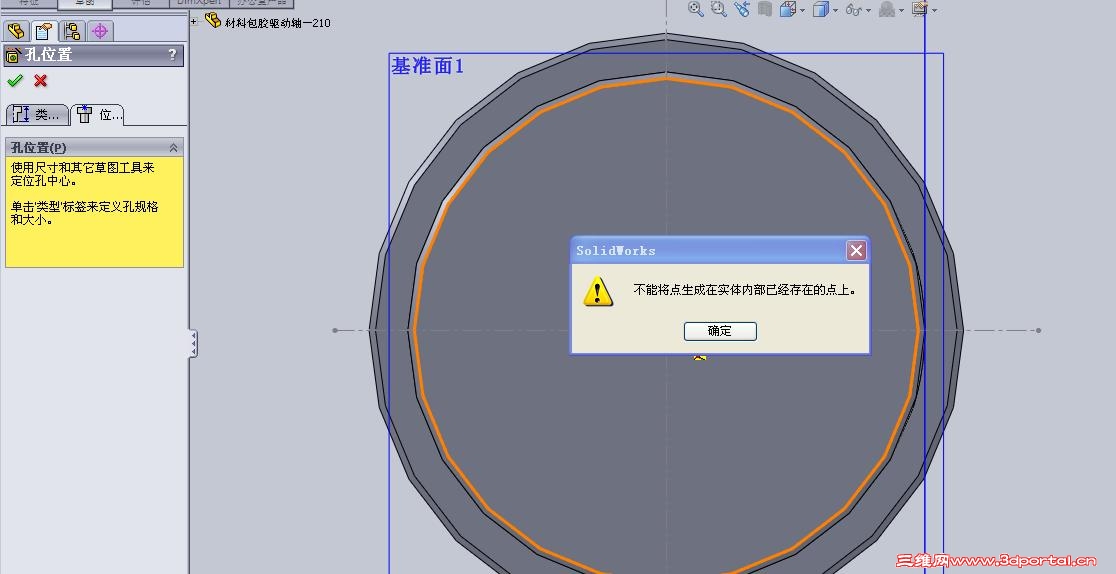
Task: Click the hole wizard icon beside 孔位置 title
Action: (x=13, y=56)
